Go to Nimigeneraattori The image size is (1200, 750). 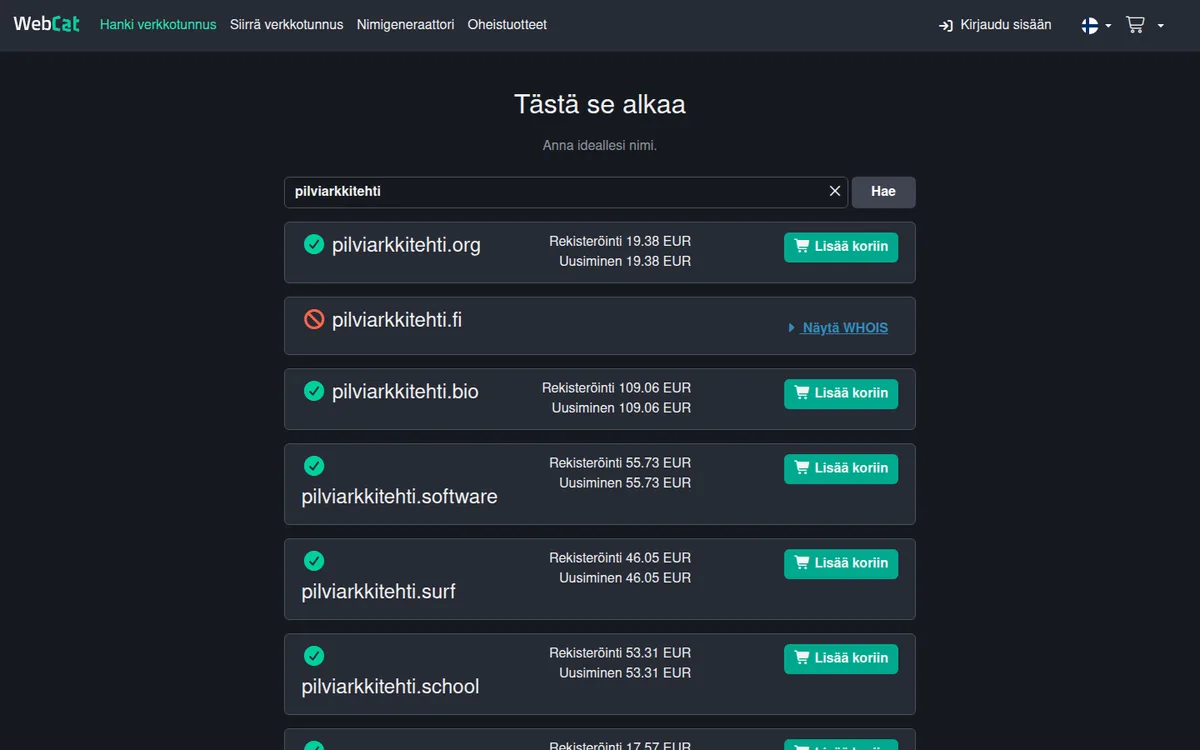point(405,25)
